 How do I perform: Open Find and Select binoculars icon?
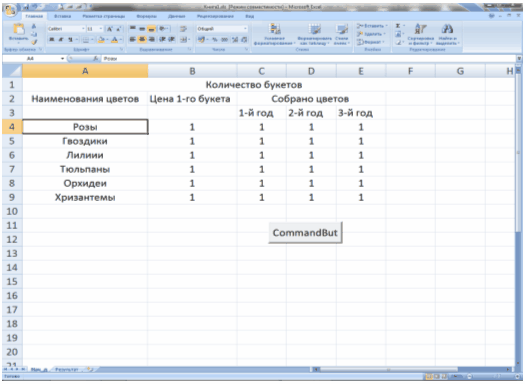pos(447,34)
